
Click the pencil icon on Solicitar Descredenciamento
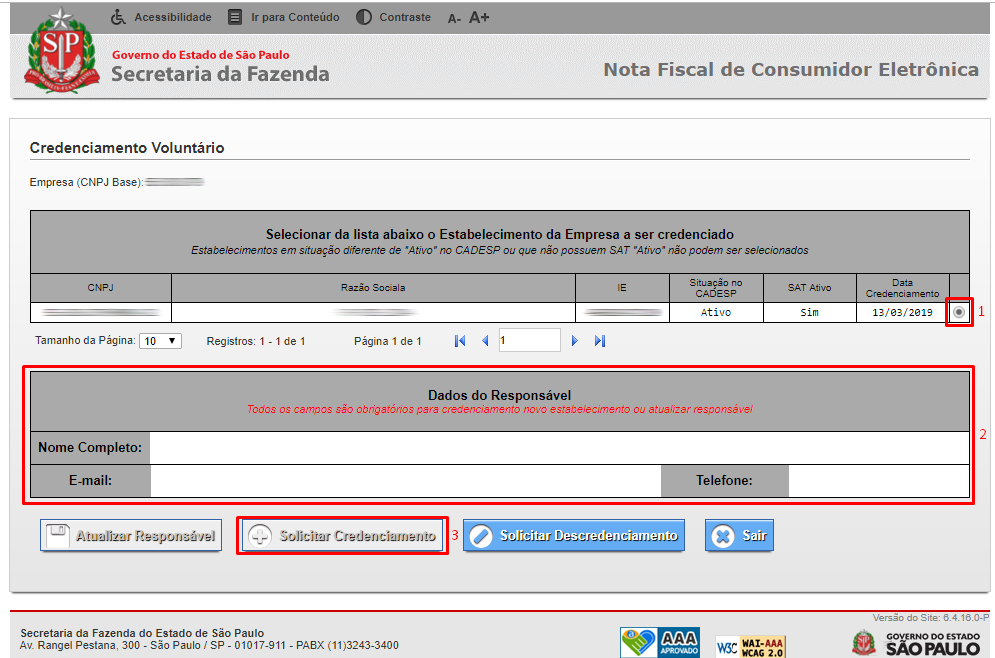pos(482,535)
